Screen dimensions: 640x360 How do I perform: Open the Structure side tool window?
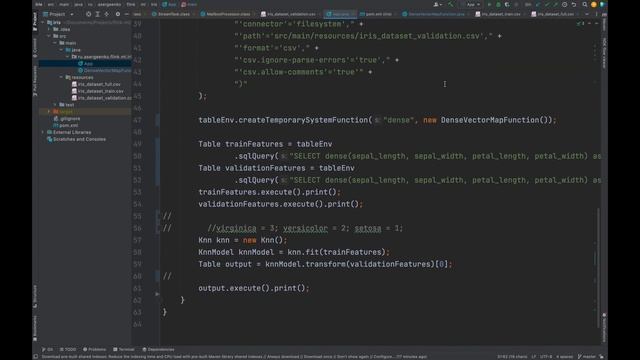coord(35,296)
